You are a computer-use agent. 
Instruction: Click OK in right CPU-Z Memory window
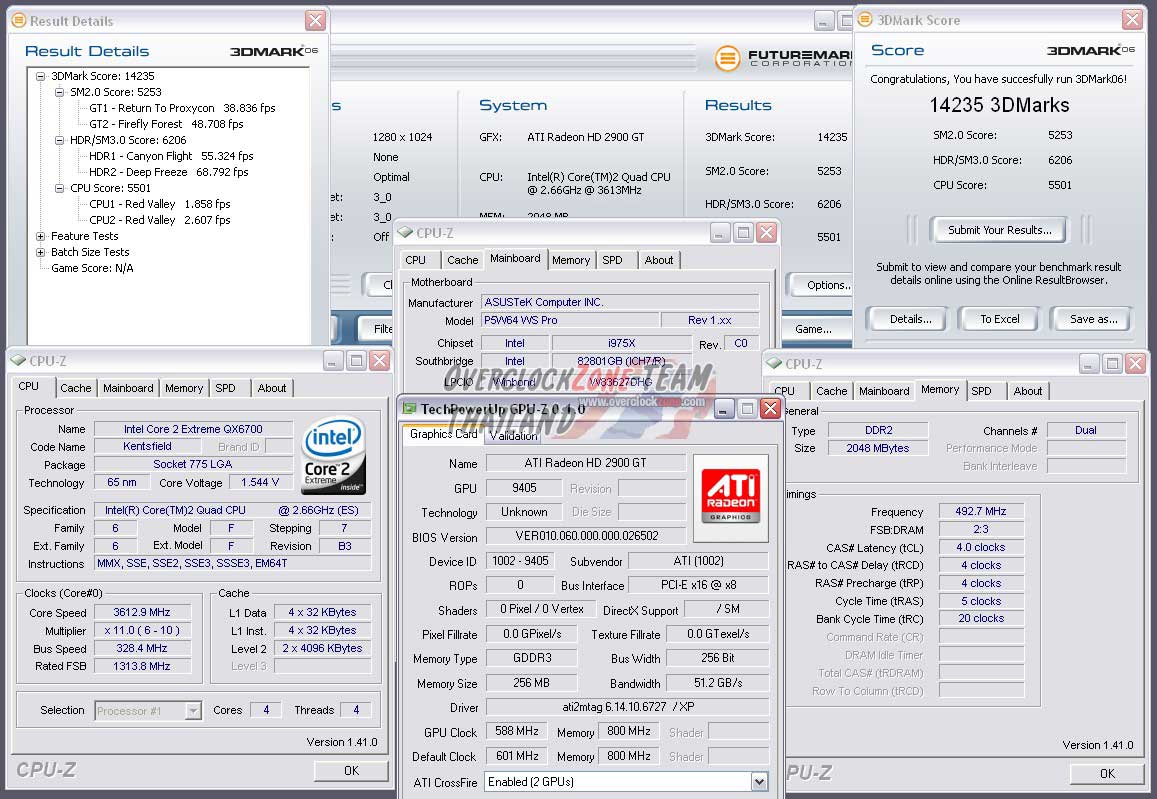pos(1107,773)
